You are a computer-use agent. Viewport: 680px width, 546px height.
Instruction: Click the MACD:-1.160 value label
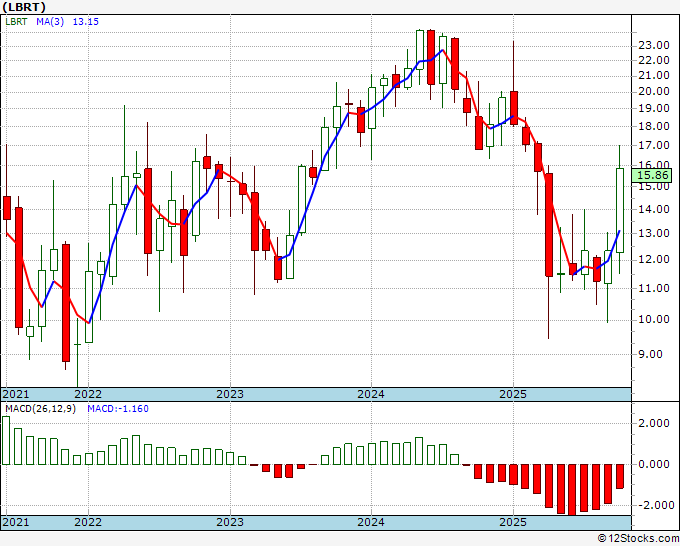[x=118, y=409]
